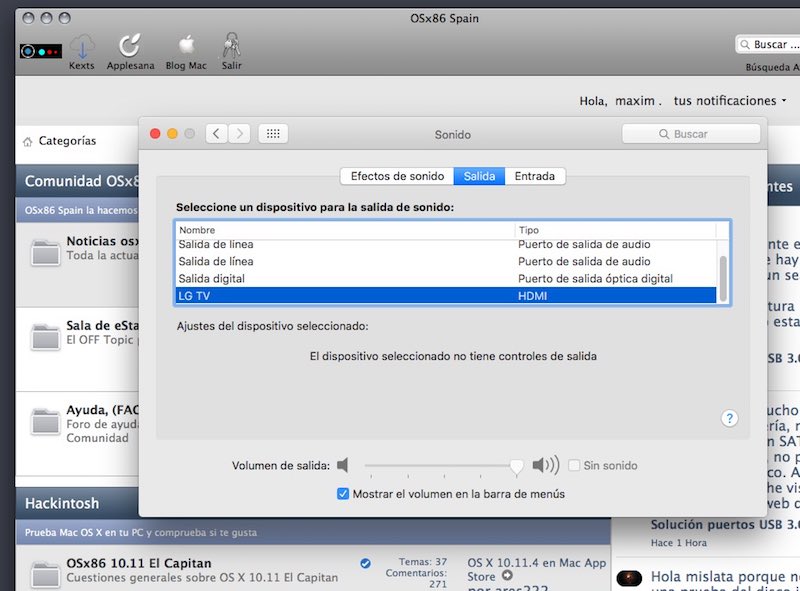This screenshot has height=591, width=800.
Task: Click the Buscar field in Sonido window
Action: 691,134
